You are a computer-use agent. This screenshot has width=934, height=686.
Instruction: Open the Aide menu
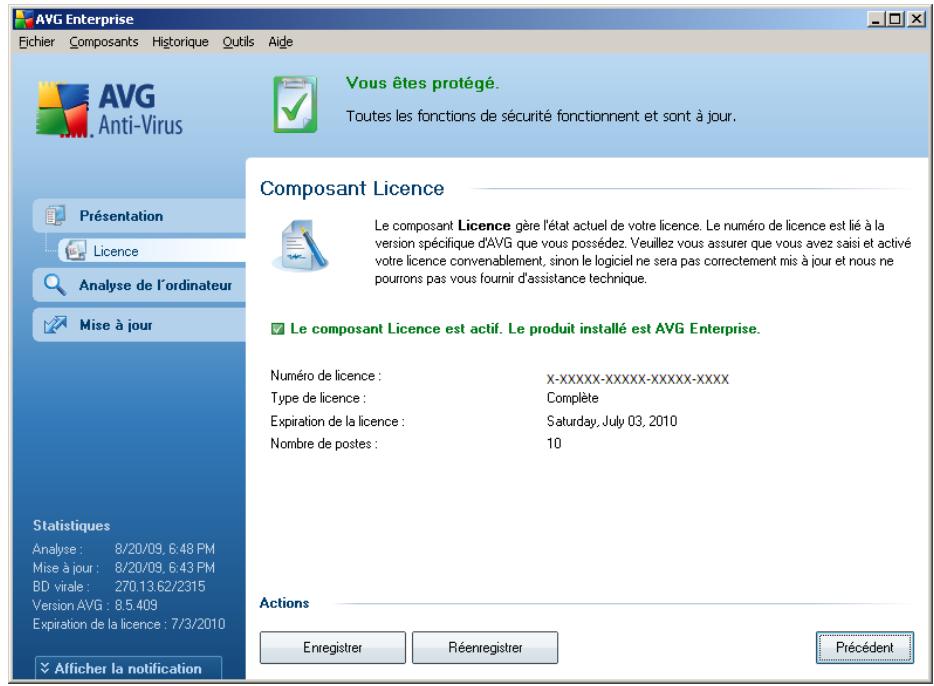click(281, 42)
